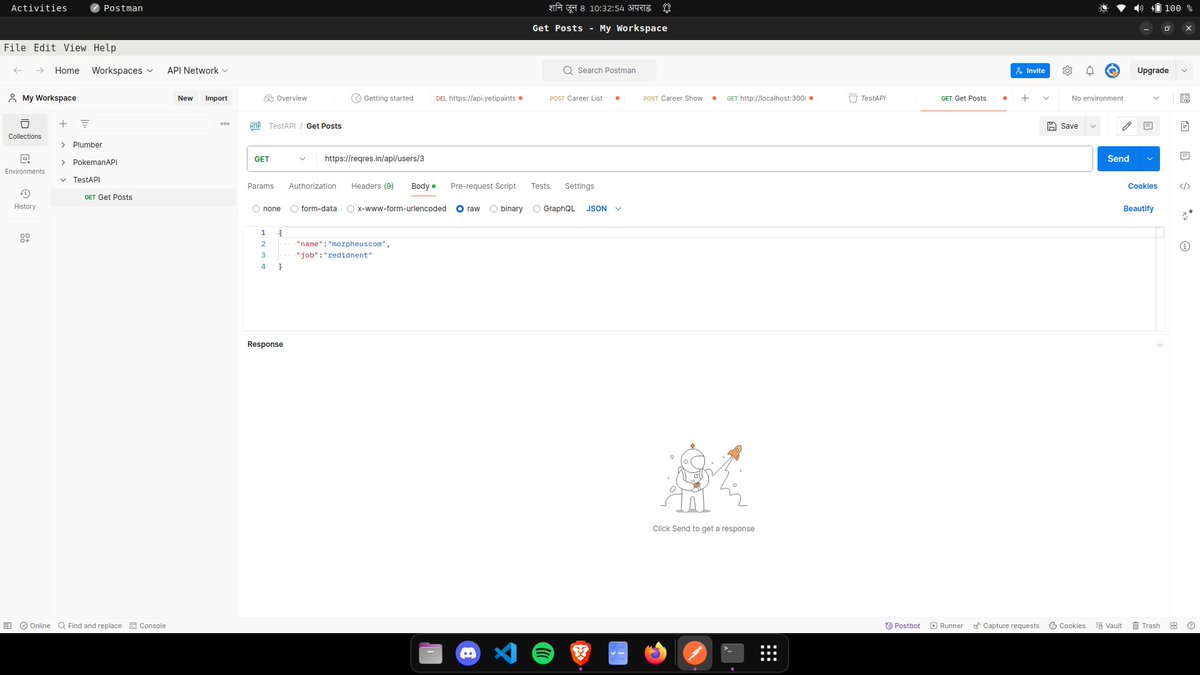
Task: Open the Workspaces dropdown
Action: (x=122, y=71)
